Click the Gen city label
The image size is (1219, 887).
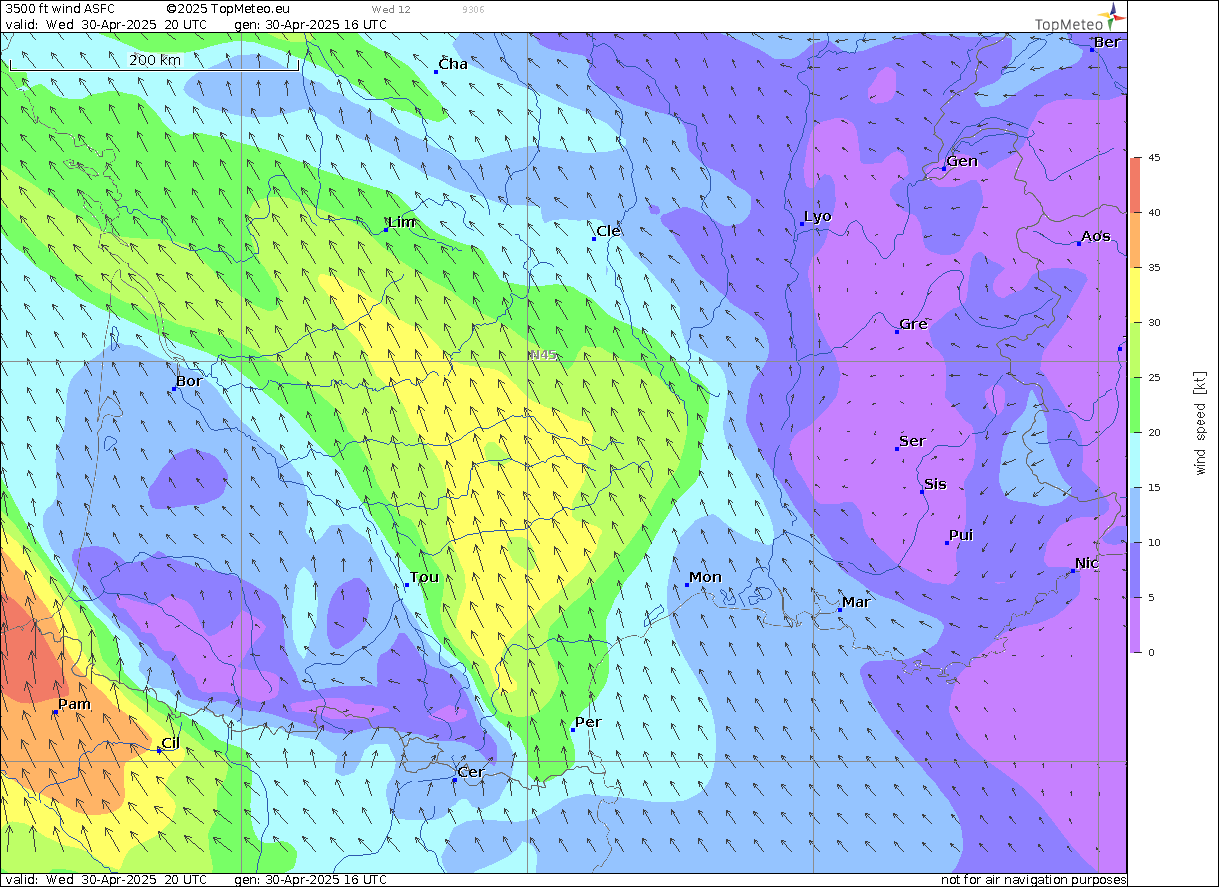pos(962,161)
